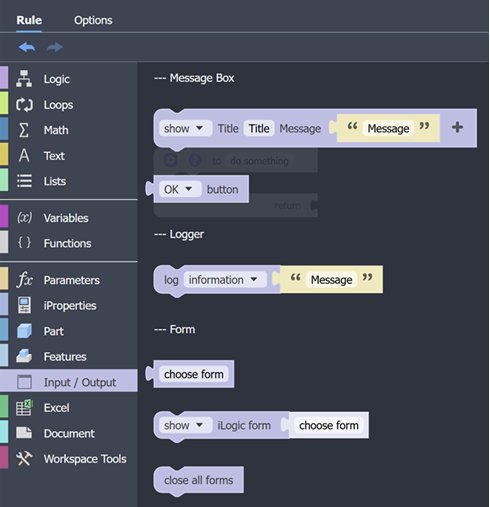This screenshot has height=507, width=490.
Task: Click the Input / Output window icon
Action: point(24,382)
